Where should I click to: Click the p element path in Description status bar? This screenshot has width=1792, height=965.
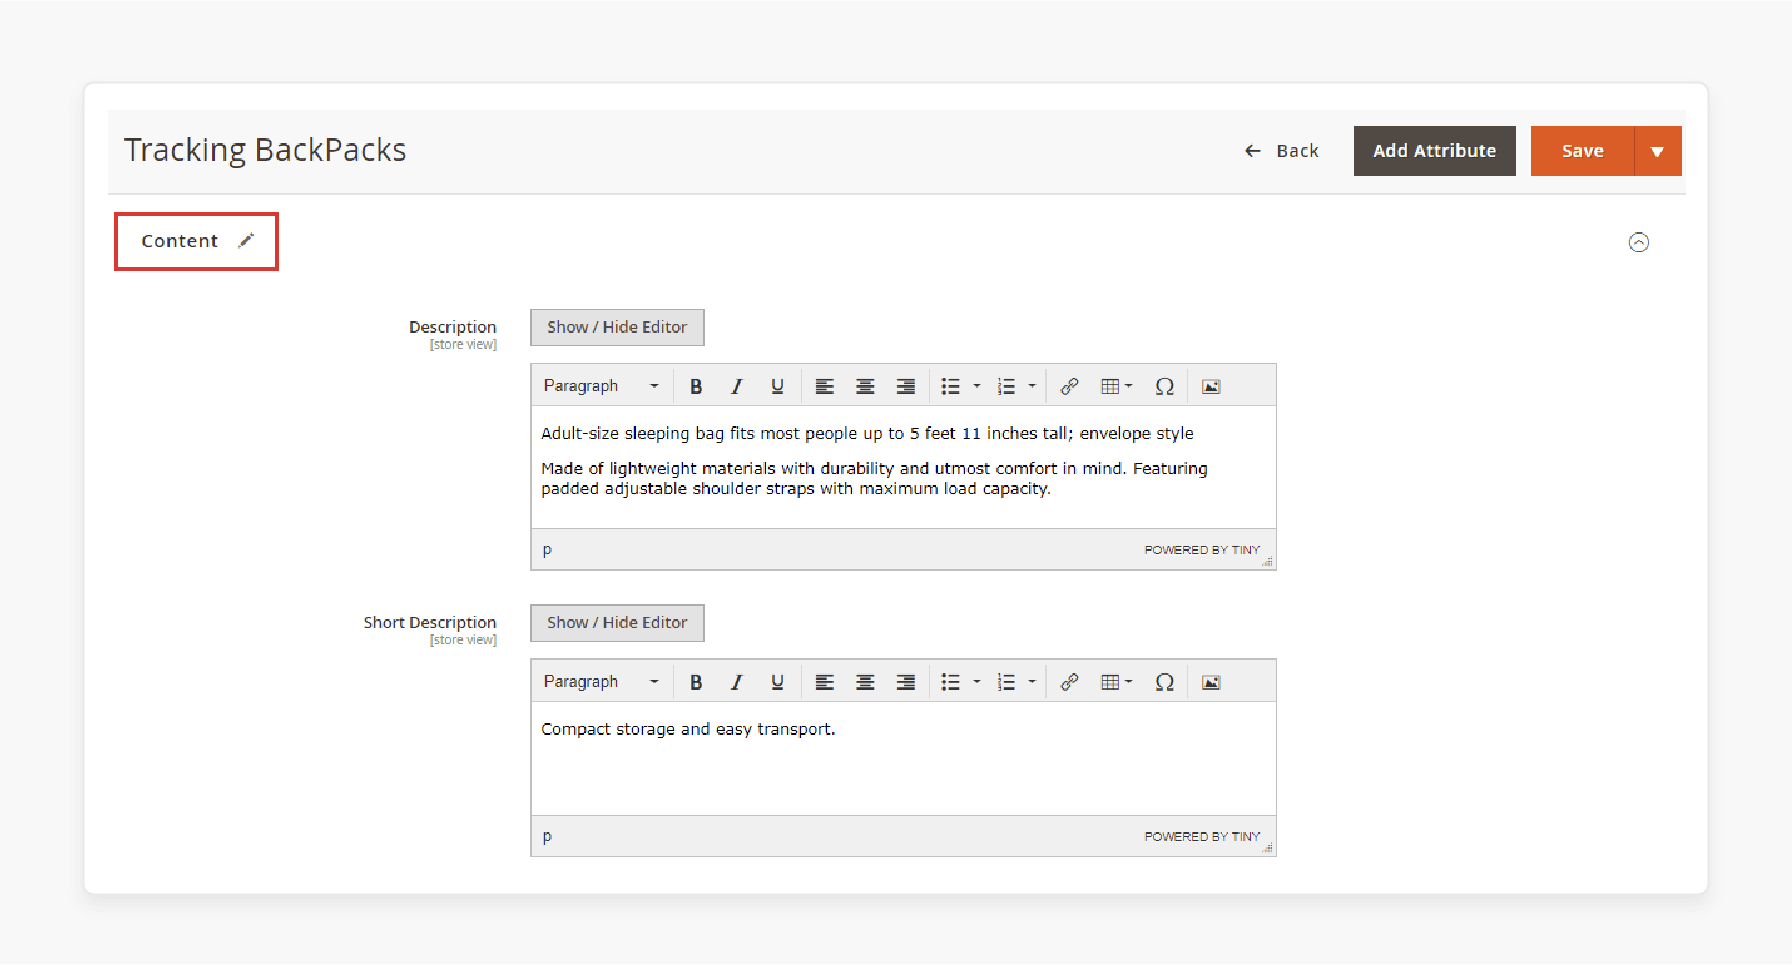point(547,550)
